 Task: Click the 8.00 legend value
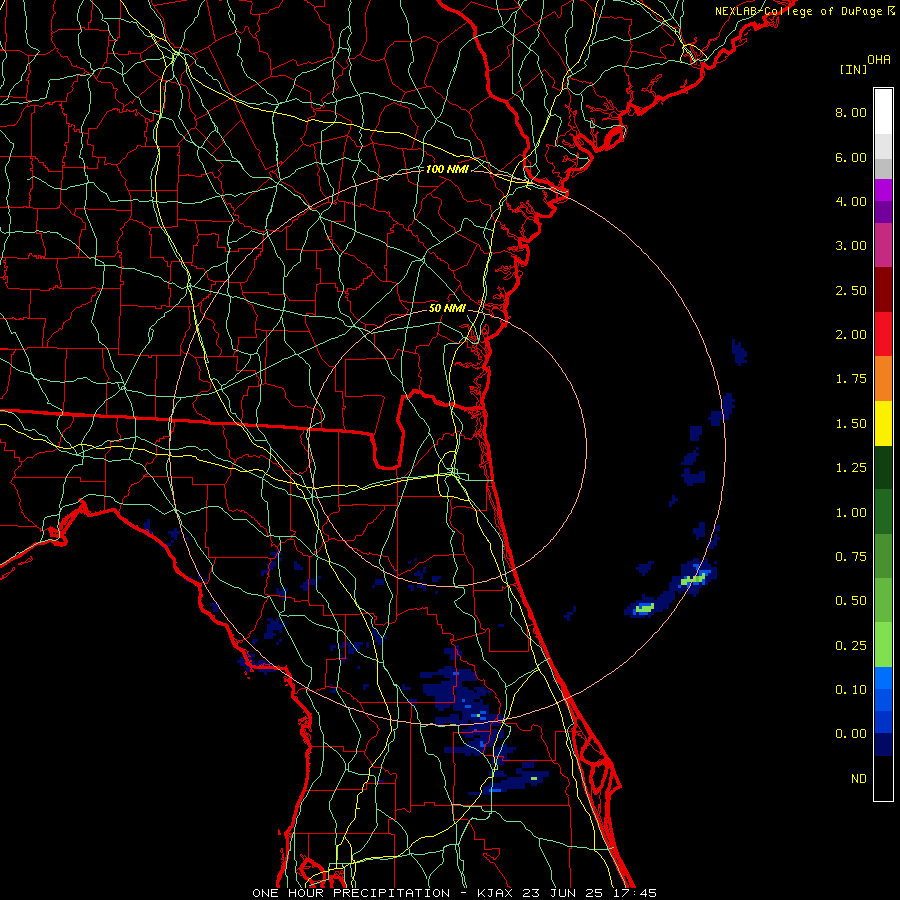point(851,112)
